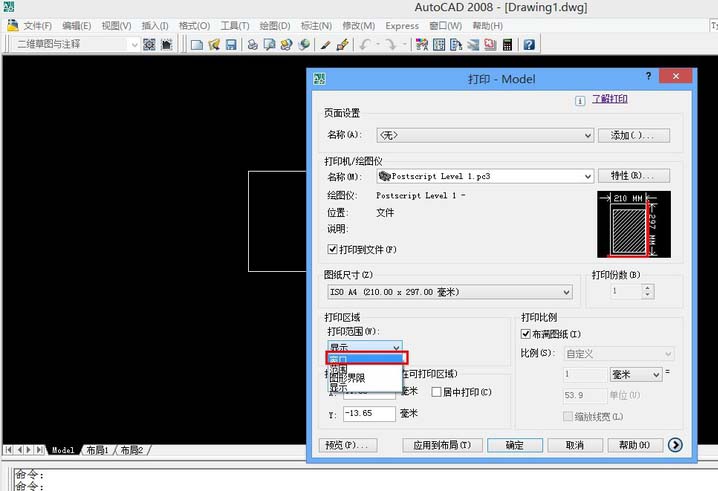Go to last layout tab arrow
The image size is (718, 491).
coord(40,450)
